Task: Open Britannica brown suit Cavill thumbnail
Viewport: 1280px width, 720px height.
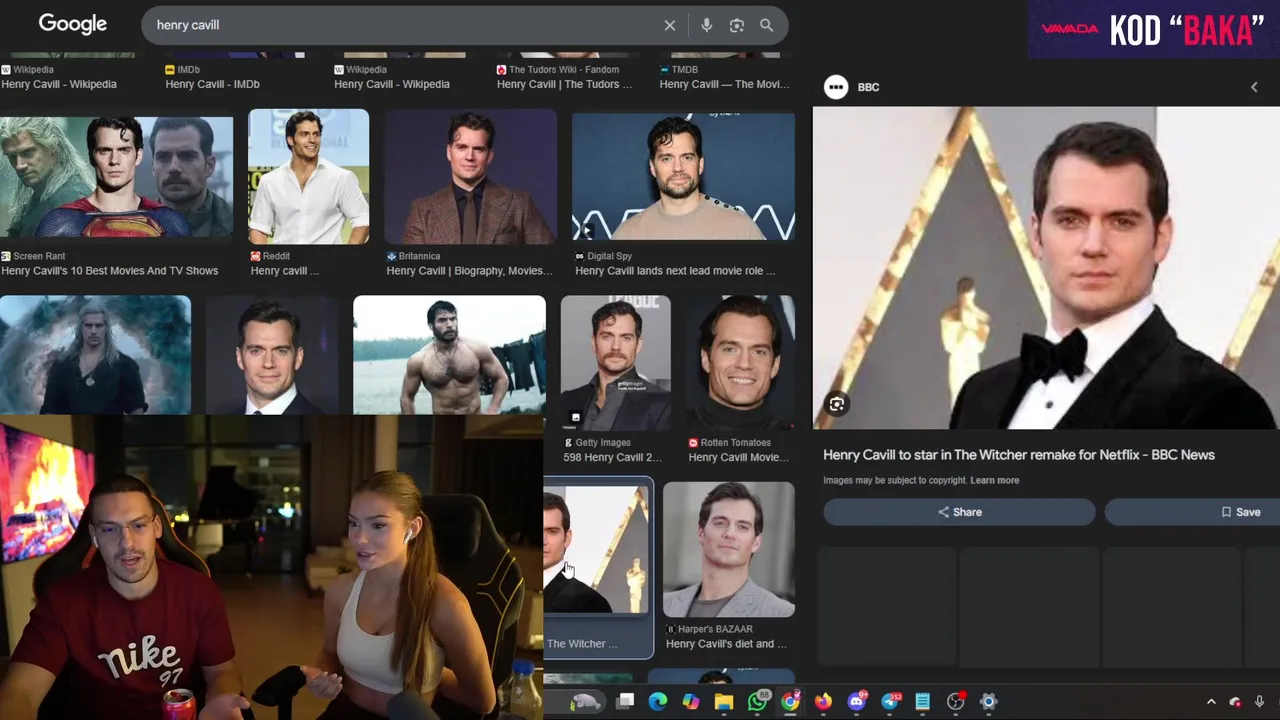Action: pos(470,176)
